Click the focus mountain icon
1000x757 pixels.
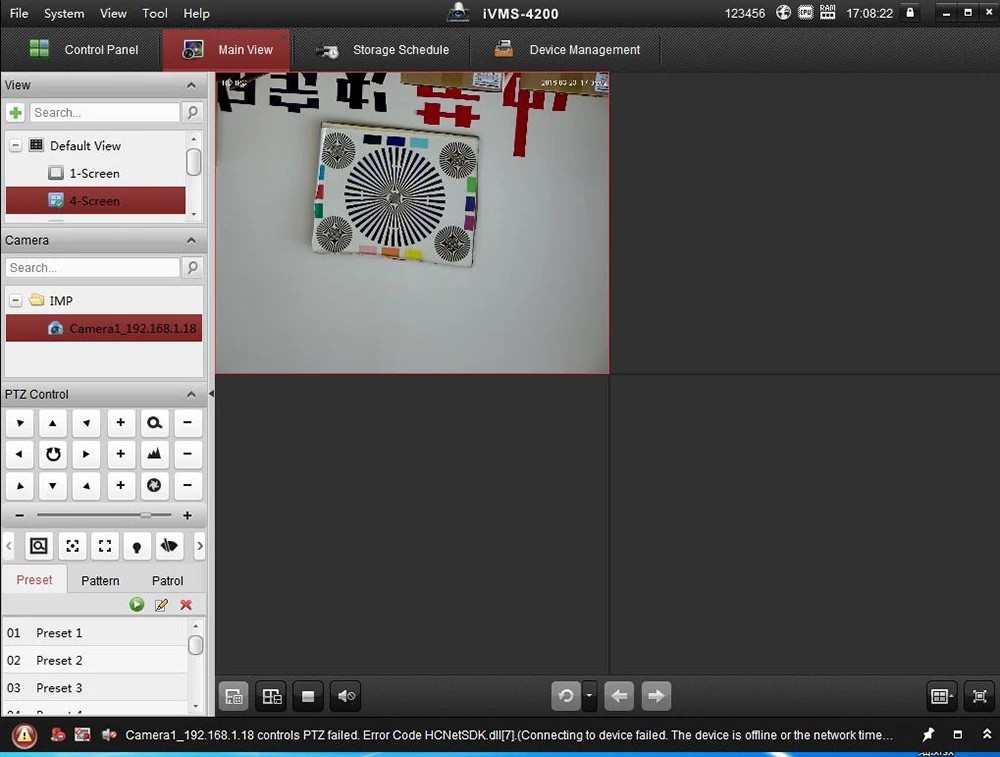(154, 454)
